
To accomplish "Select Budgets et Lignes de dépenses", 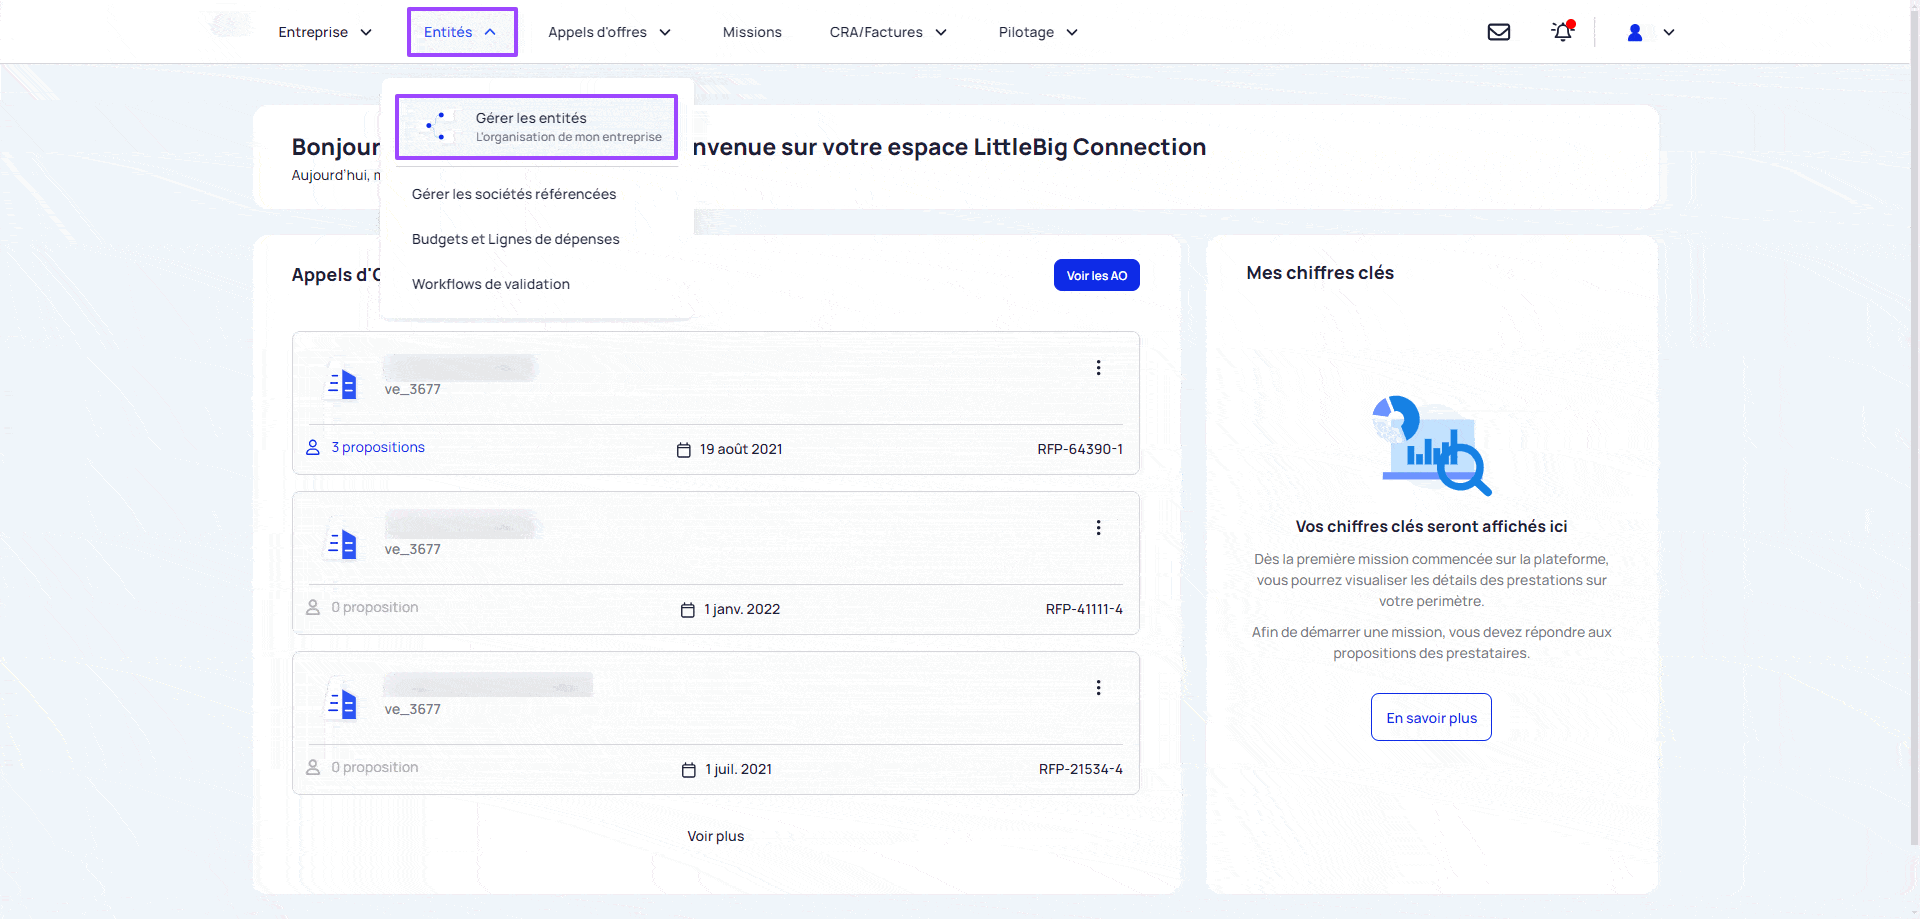I will [x=515, y=239].
